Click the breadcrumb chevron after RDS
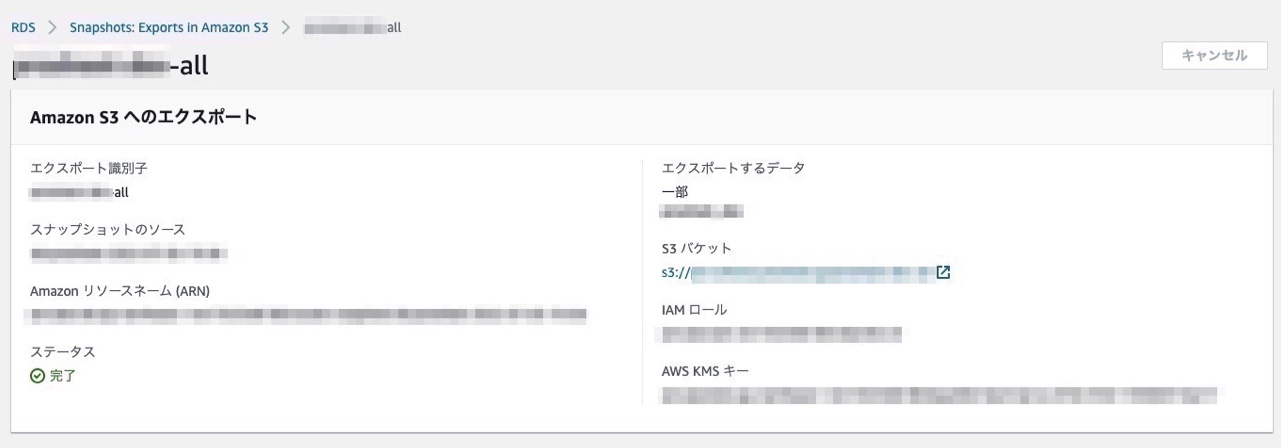1281x448 pixels. point(52,28)
